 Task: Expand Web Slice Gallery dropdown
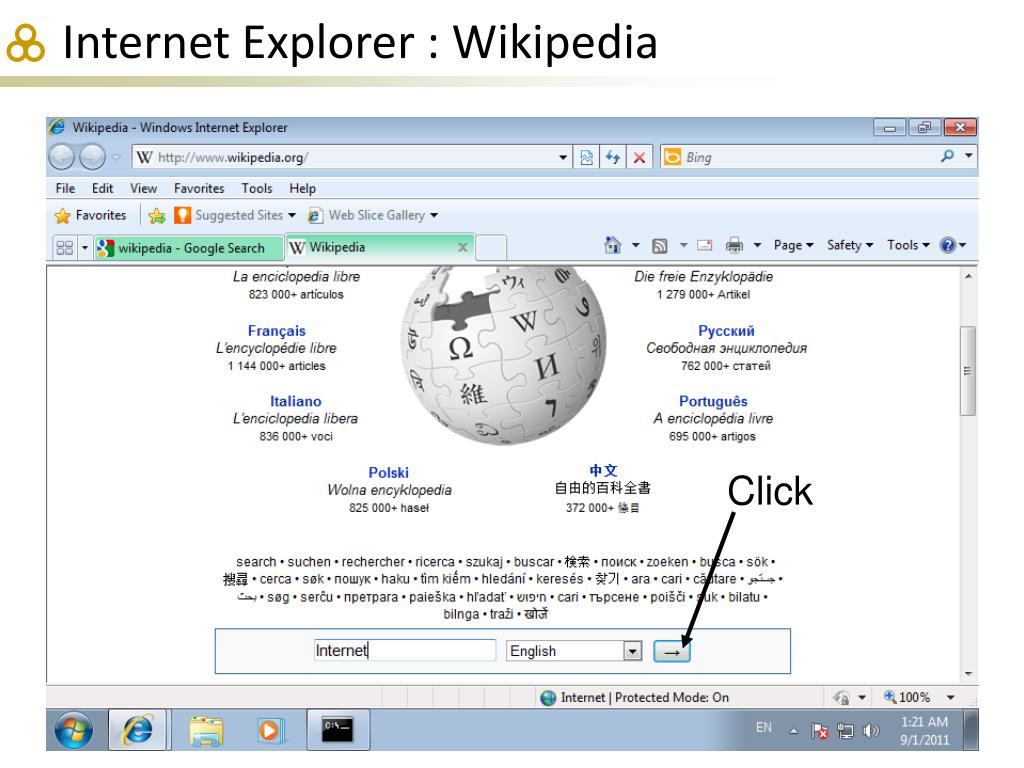click(434, 216)
